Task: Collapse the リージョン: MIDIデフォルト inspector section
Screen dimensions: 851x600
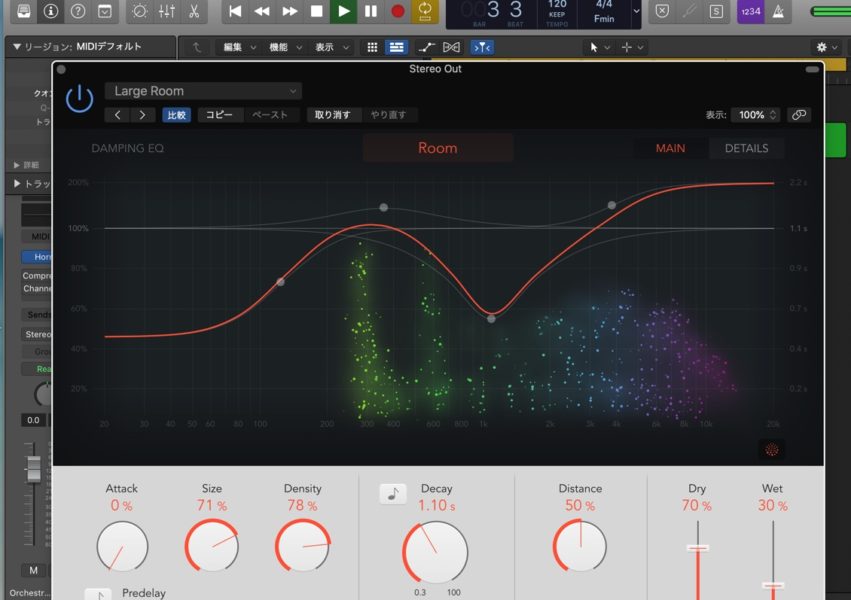Action: click(17, 47)
